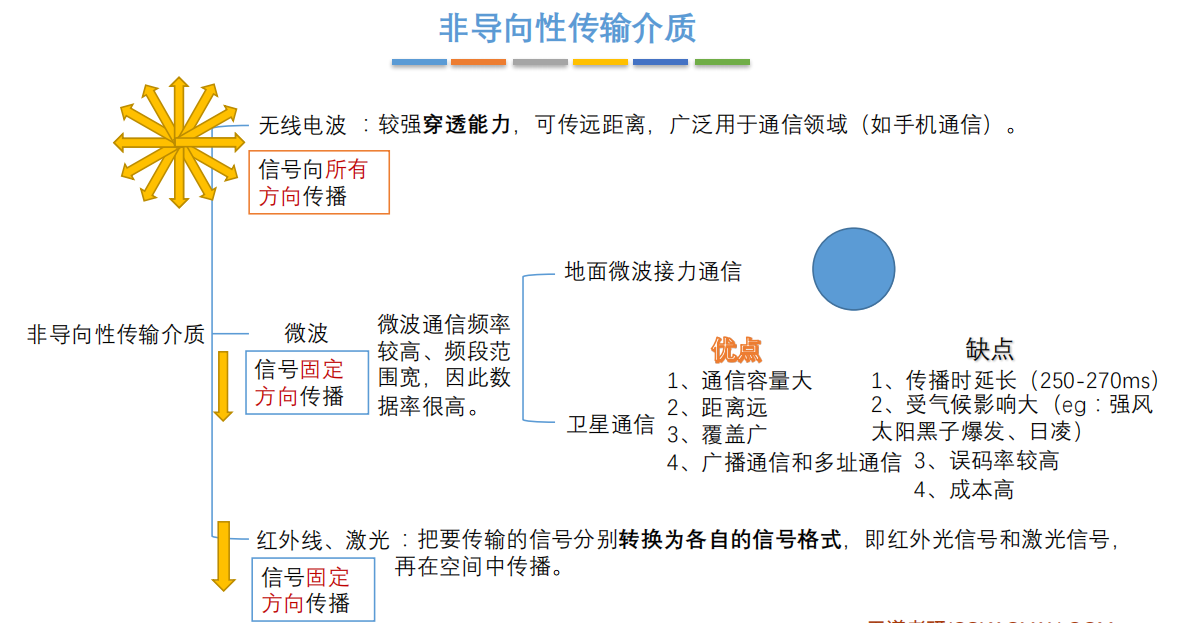This screenshot has width=1193, height=623.
Task: Toggle the orange 信号向所有方向传播 box
Action: tap(318, 182)
